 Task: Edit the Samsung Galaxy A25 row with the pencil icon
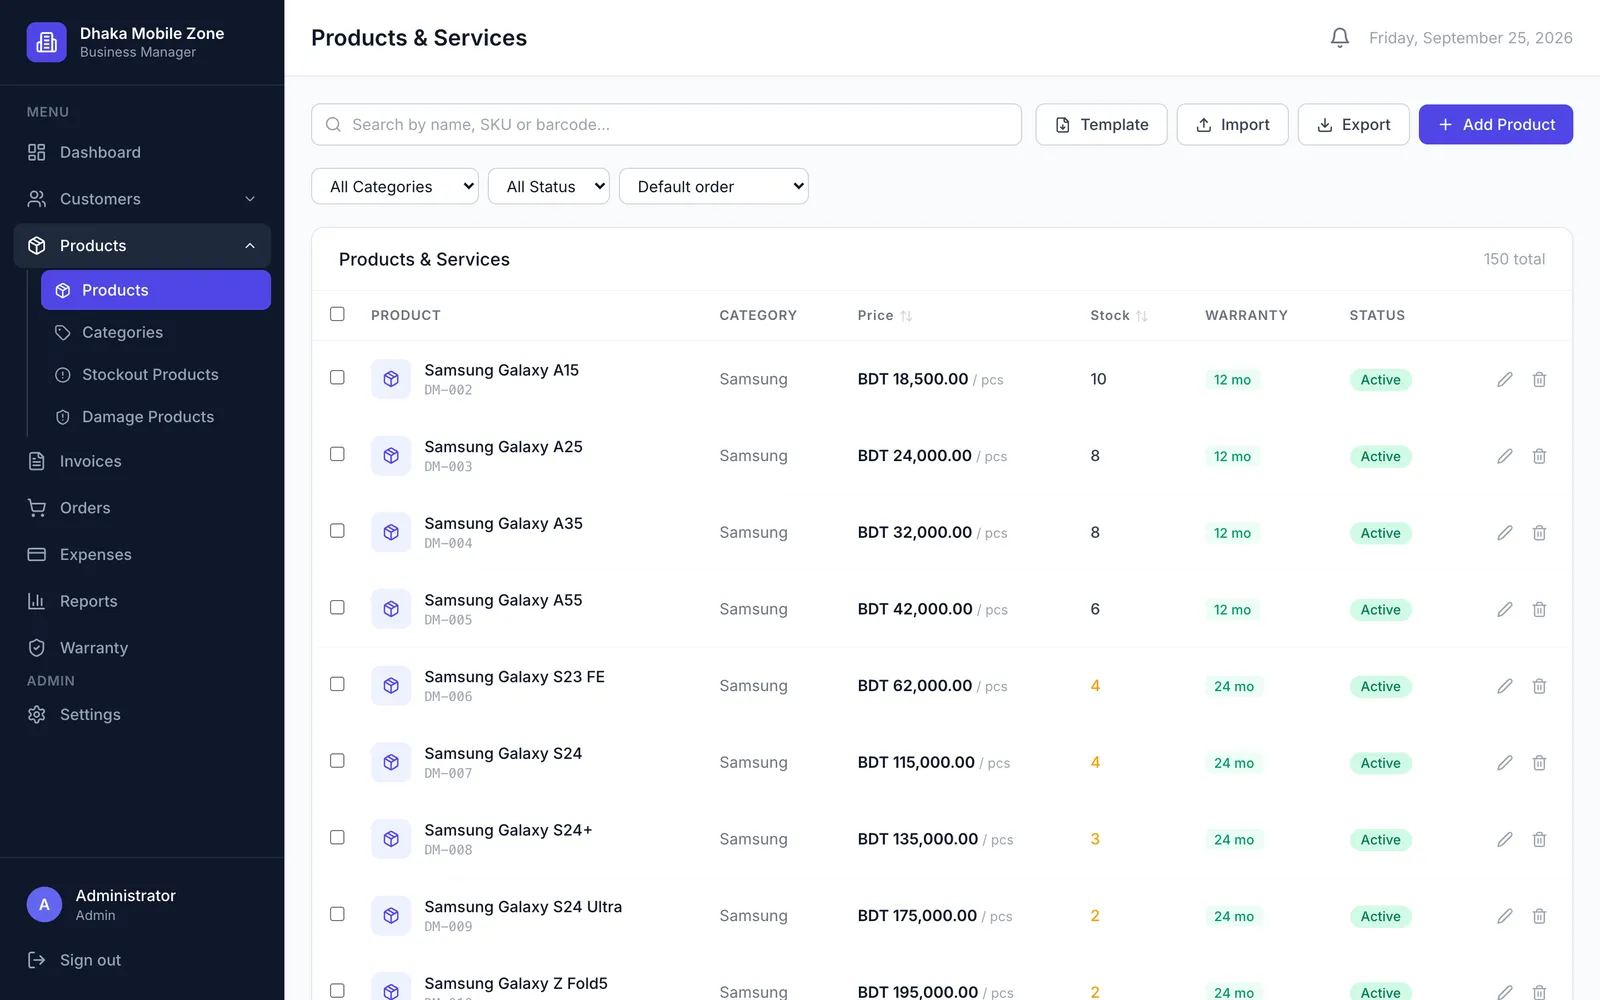(x=1505, y=456)
